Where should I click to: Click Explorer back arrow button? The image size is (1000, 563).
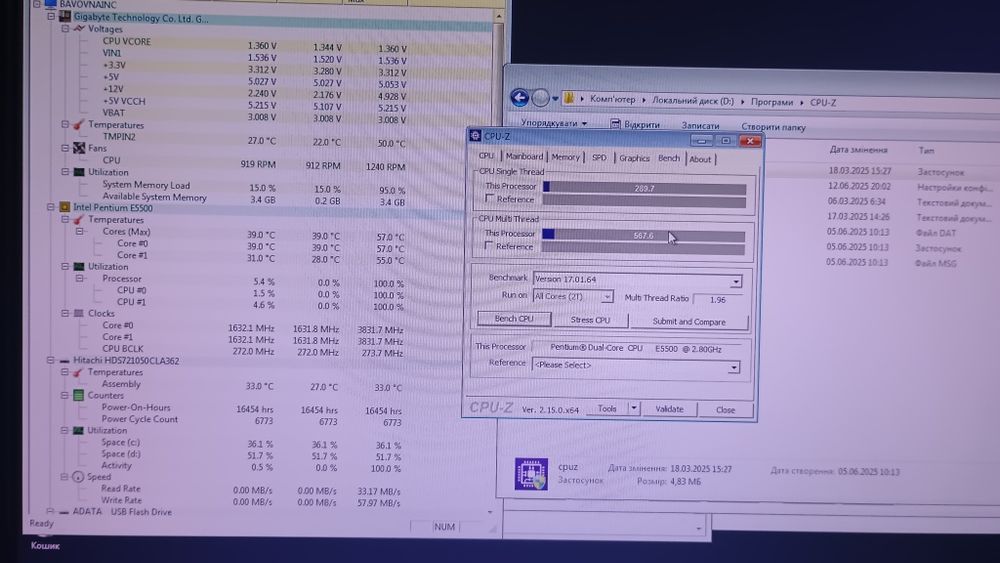(x=519, y=98)
